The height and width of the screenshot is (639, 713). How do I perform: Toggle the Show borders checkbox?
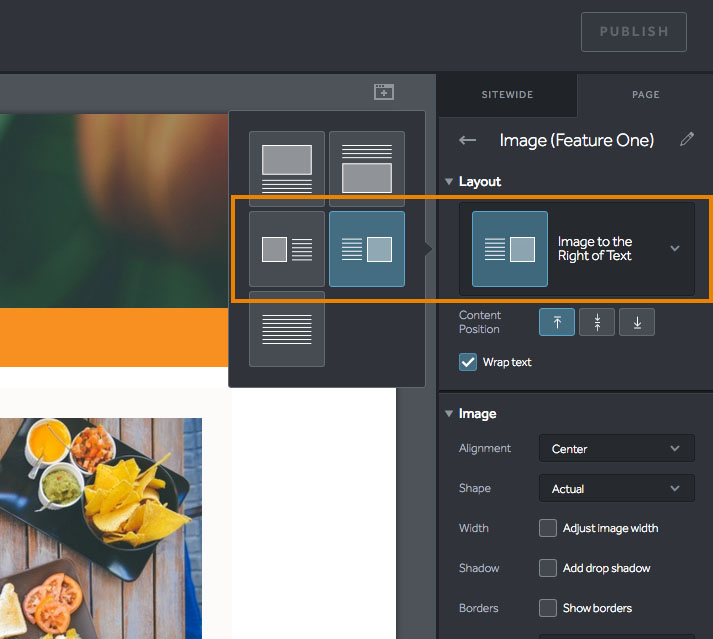[548, 608]
